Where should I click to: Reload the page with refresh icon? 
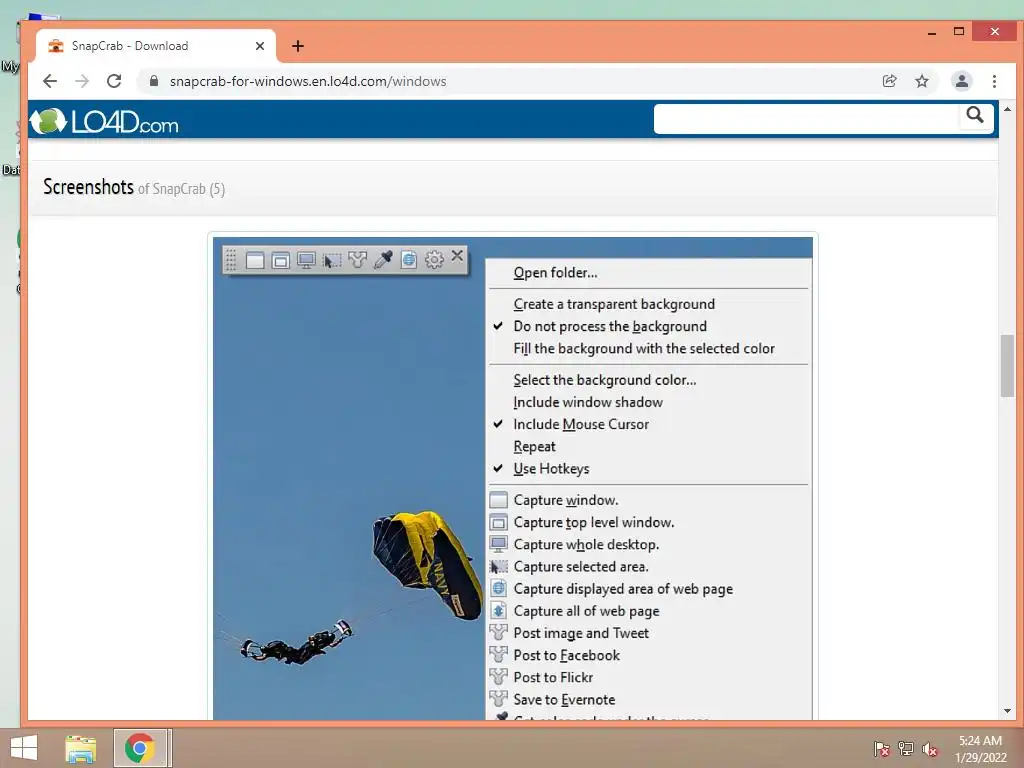[x=114, y=81]
